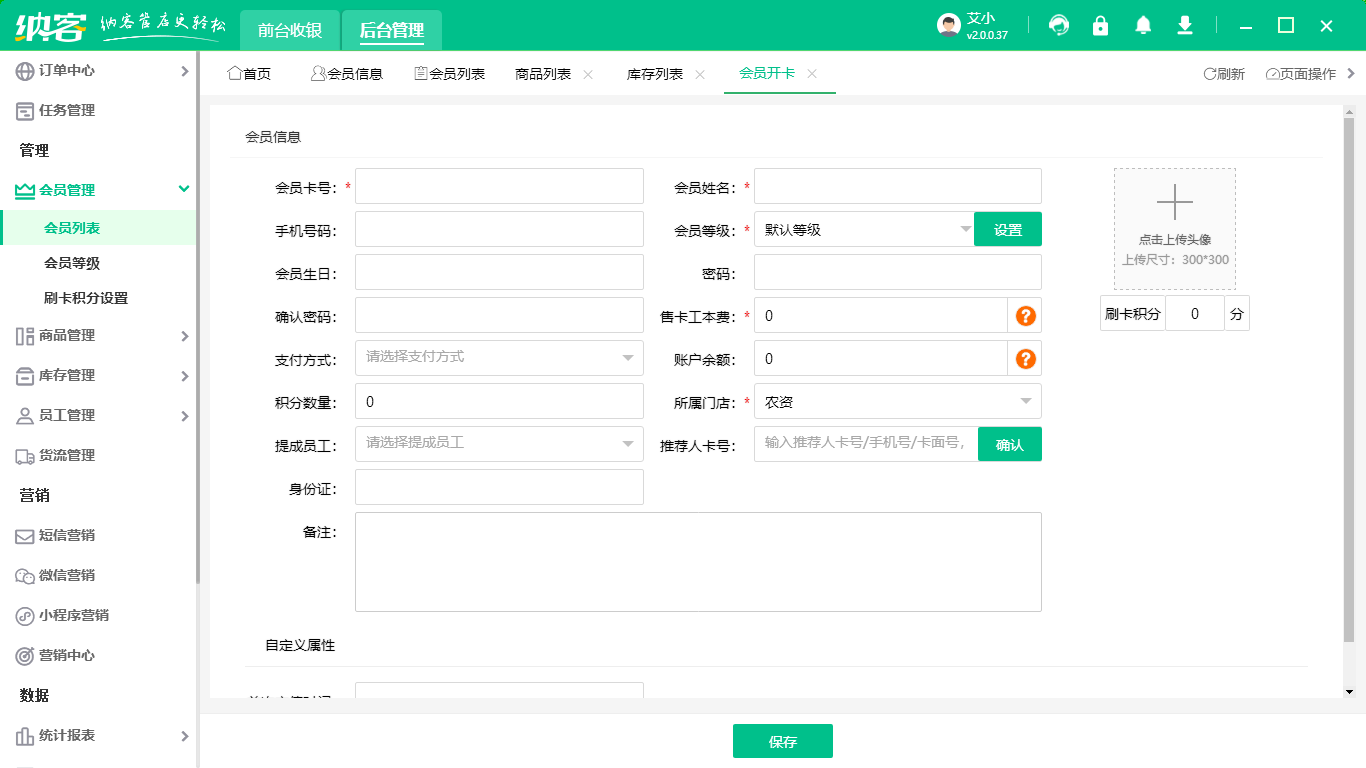
Task: Open 任务管理 in the sidebar
Action: (62, 110)
